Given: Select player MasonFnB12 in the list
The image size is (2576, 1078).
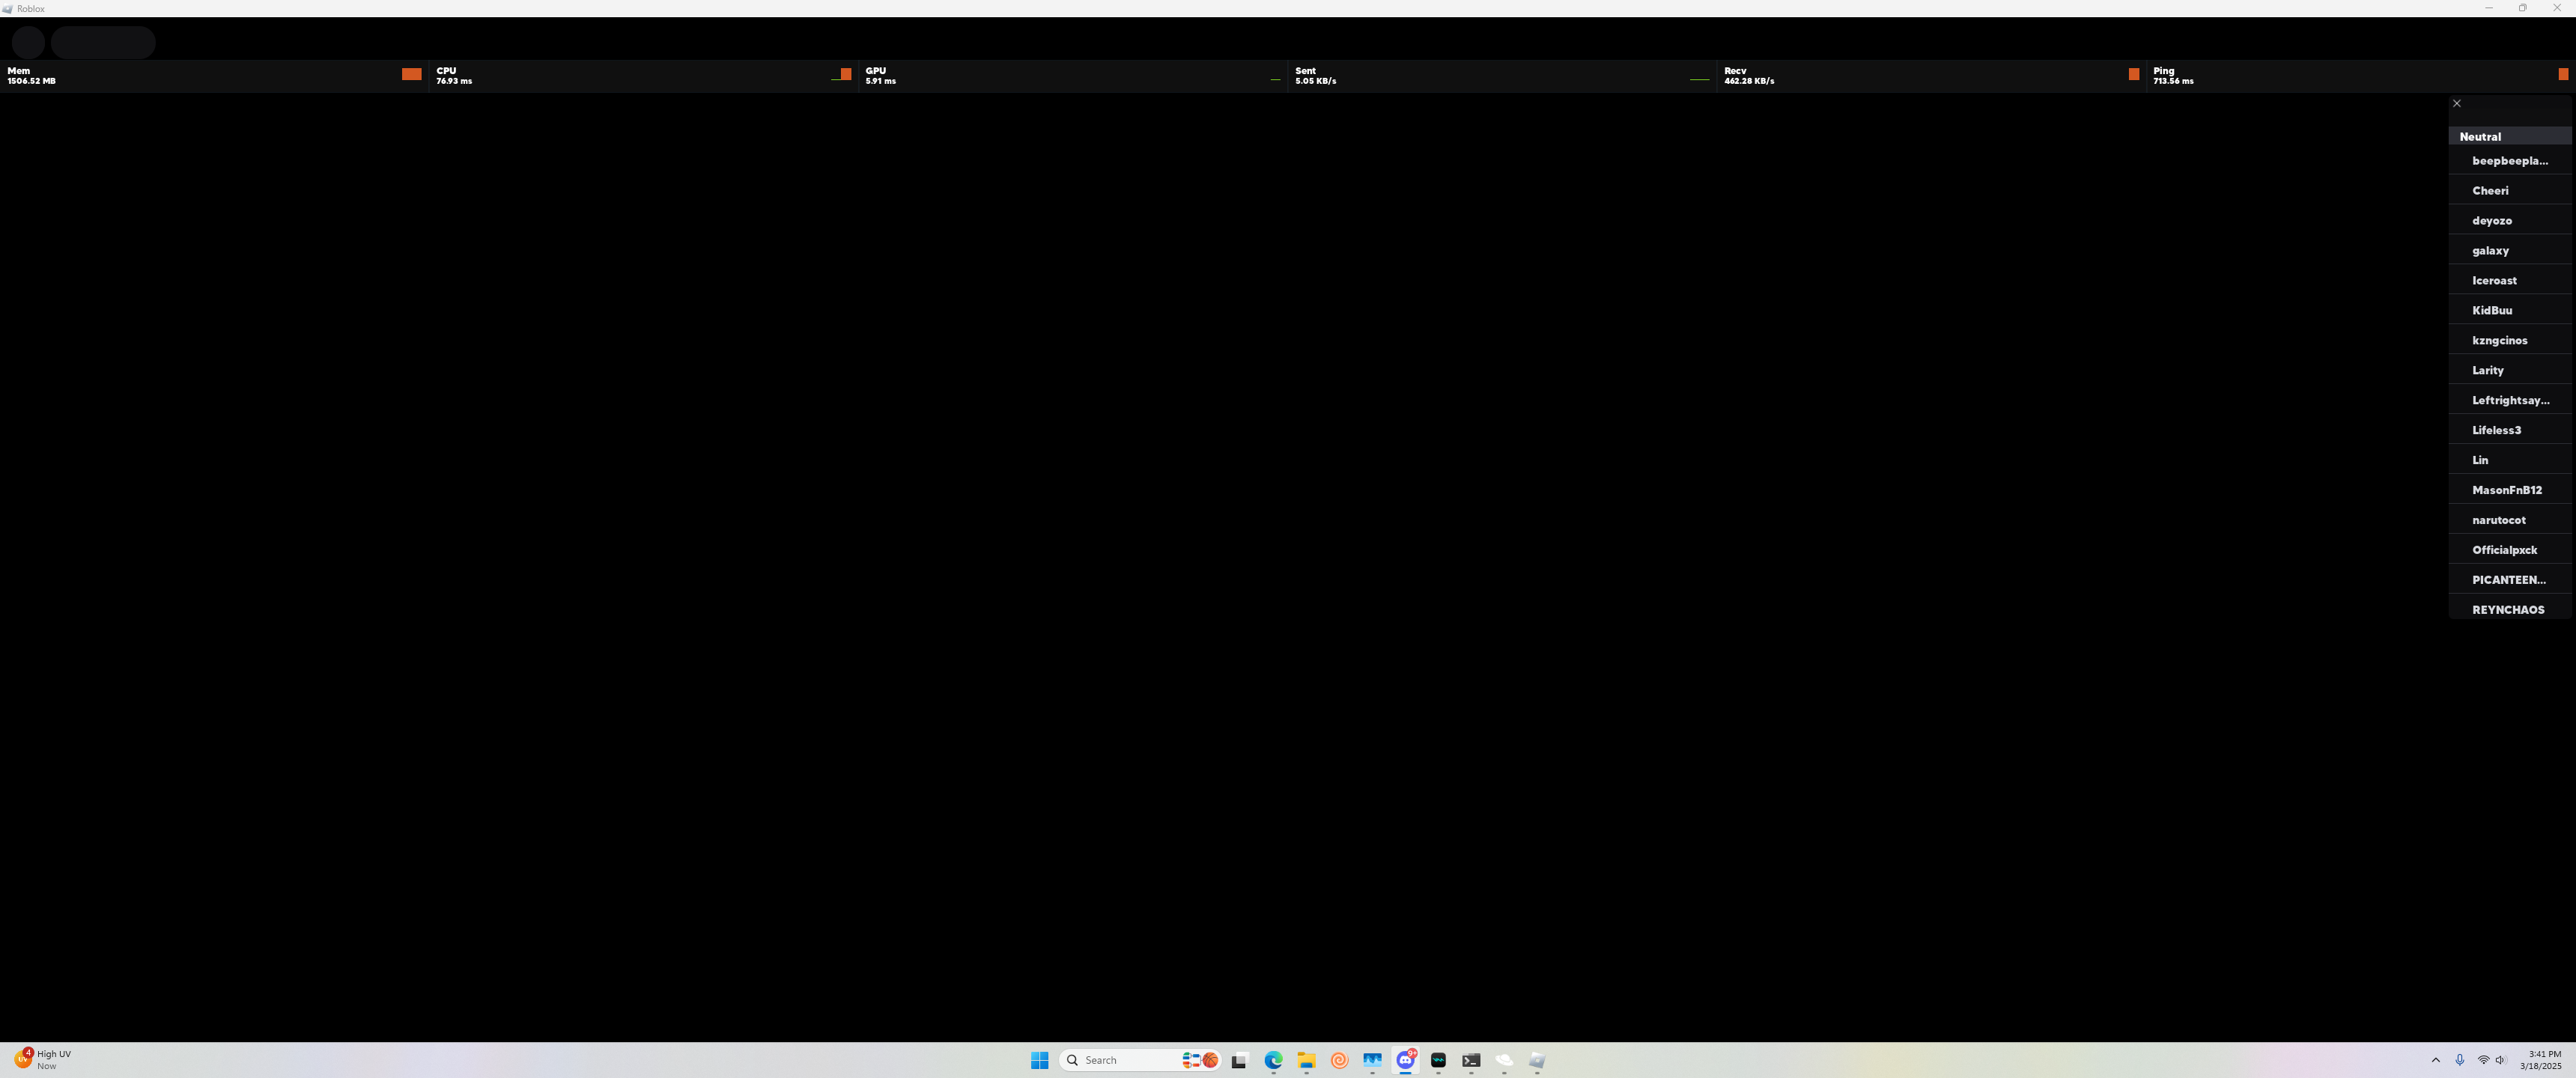Looking at the screenshot, I should (x=2509, y=491).
